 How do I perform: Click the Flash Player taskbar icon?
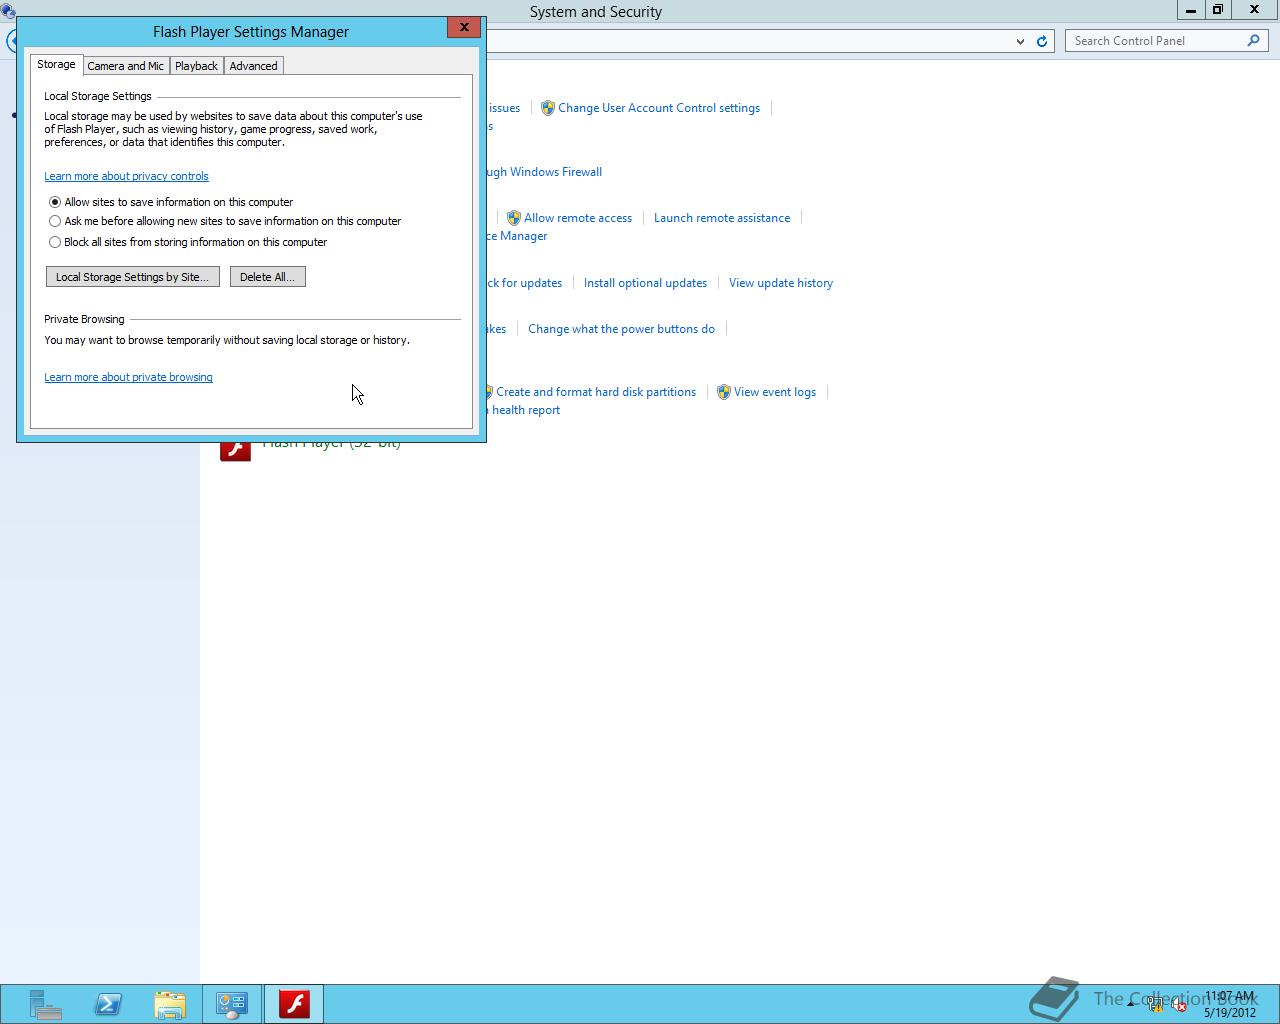pyautogui.click(x=294, y=1004)
